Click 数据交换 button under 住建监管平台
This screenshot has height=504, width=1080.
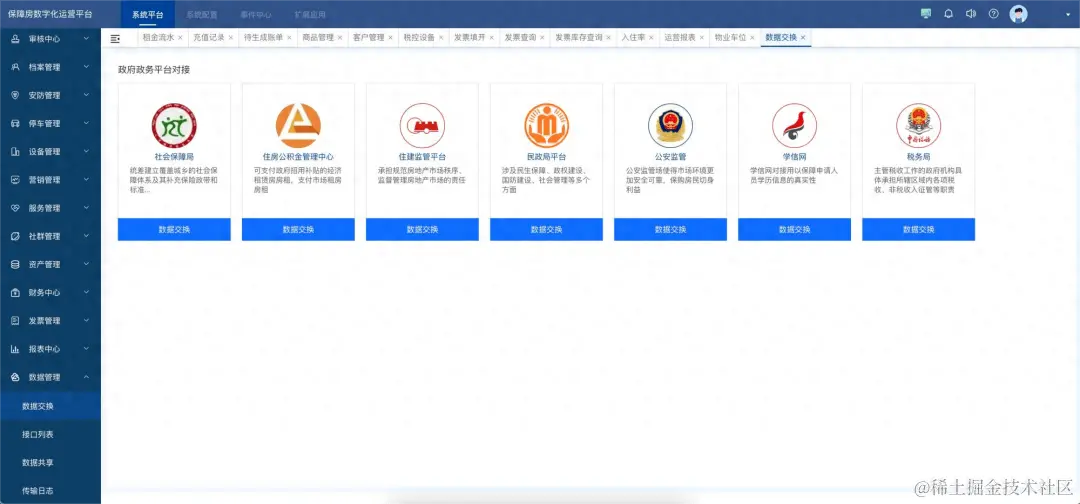click(422, 229)
